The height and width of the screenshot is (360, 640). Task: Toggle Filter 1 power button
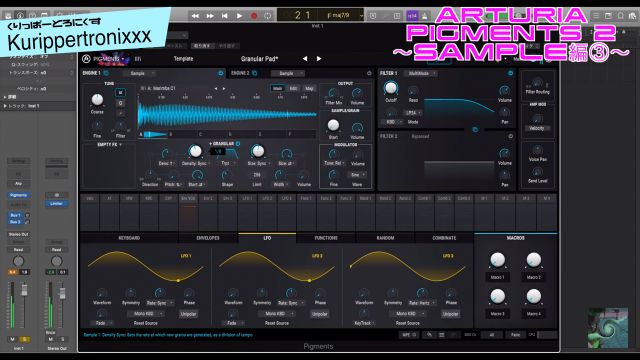pos(510,73)
